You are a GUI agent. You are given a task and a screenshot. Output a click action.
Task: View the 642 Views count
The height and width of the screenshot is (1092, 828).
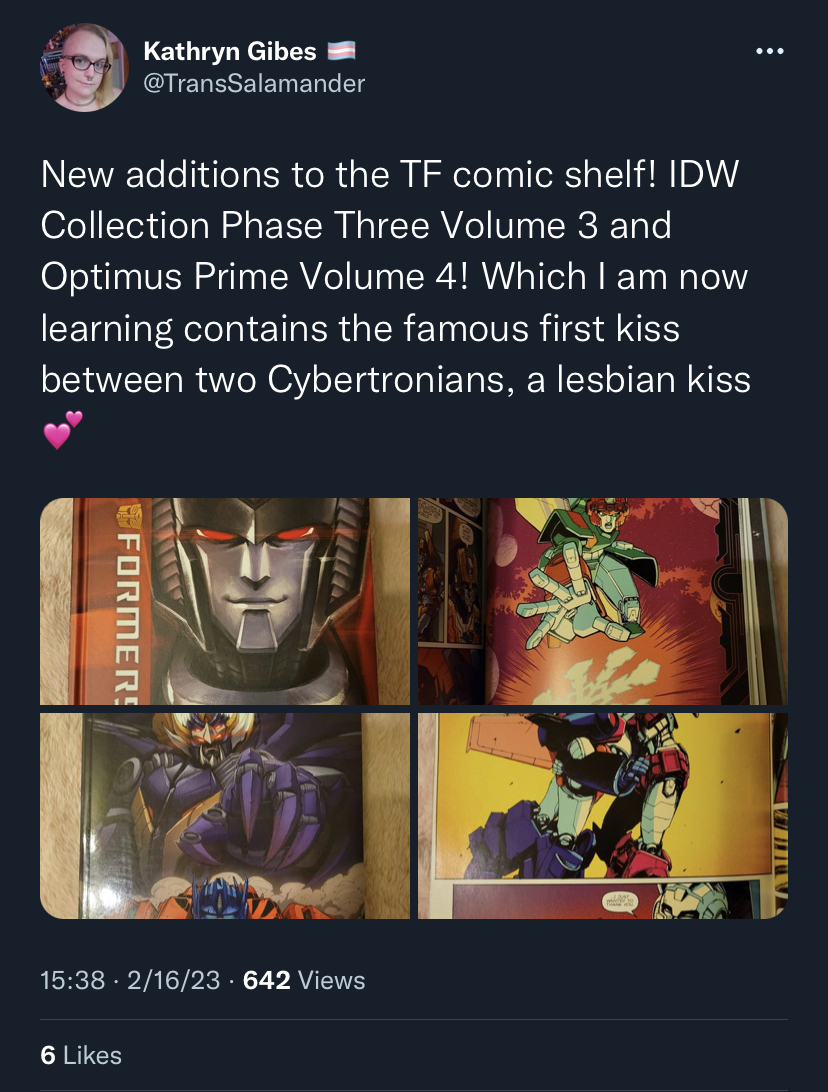click(304, 981)
